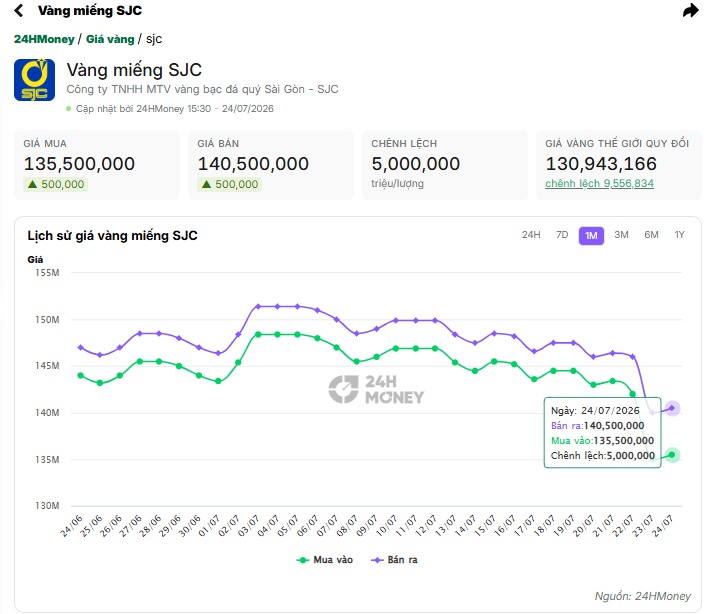709x614 pixels.
Task: Select the 24/07 purple Bán ra point
Action: point(672,408)
